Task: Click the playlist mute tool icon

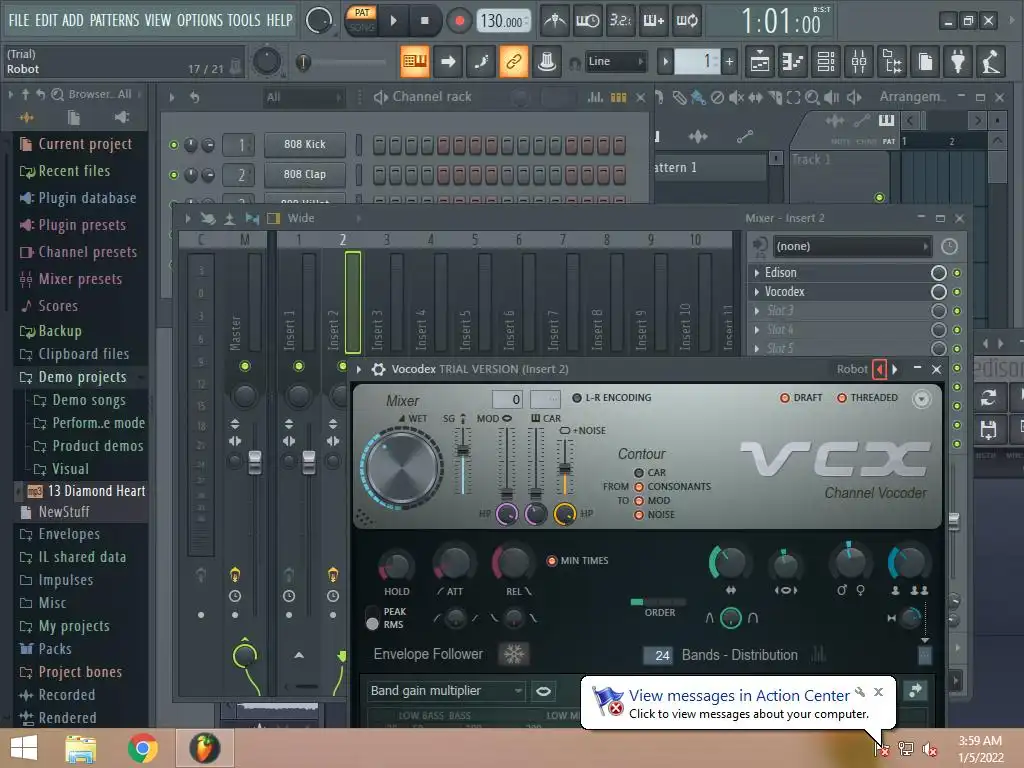Action: pyautogui.click(x=736, y=97)
